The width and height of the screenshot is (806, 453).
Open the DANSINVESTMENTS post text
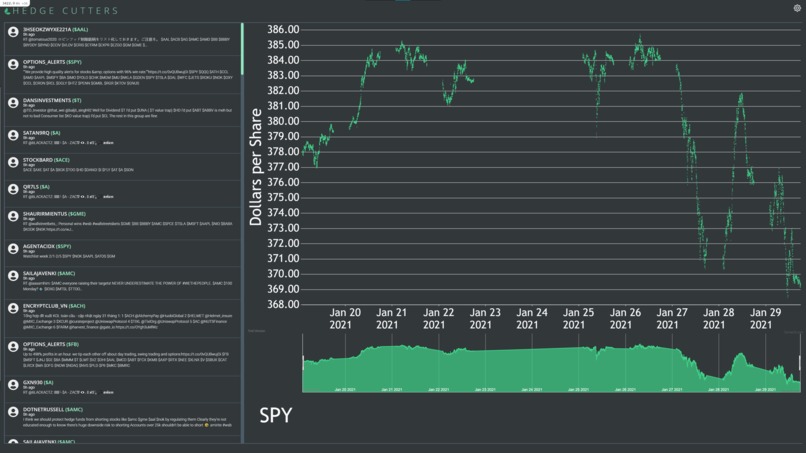point(127,113)
